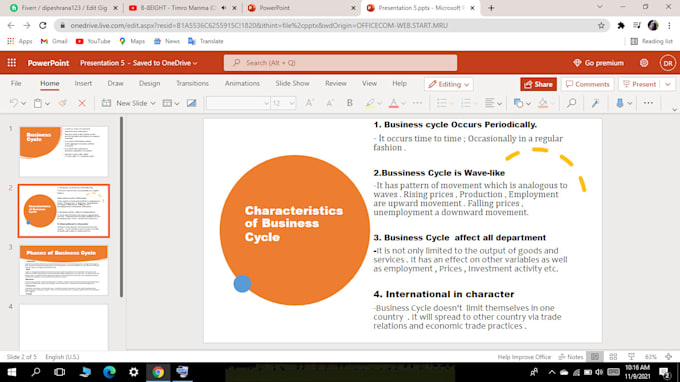Open the Designer wand icon

tap(595, 103)
